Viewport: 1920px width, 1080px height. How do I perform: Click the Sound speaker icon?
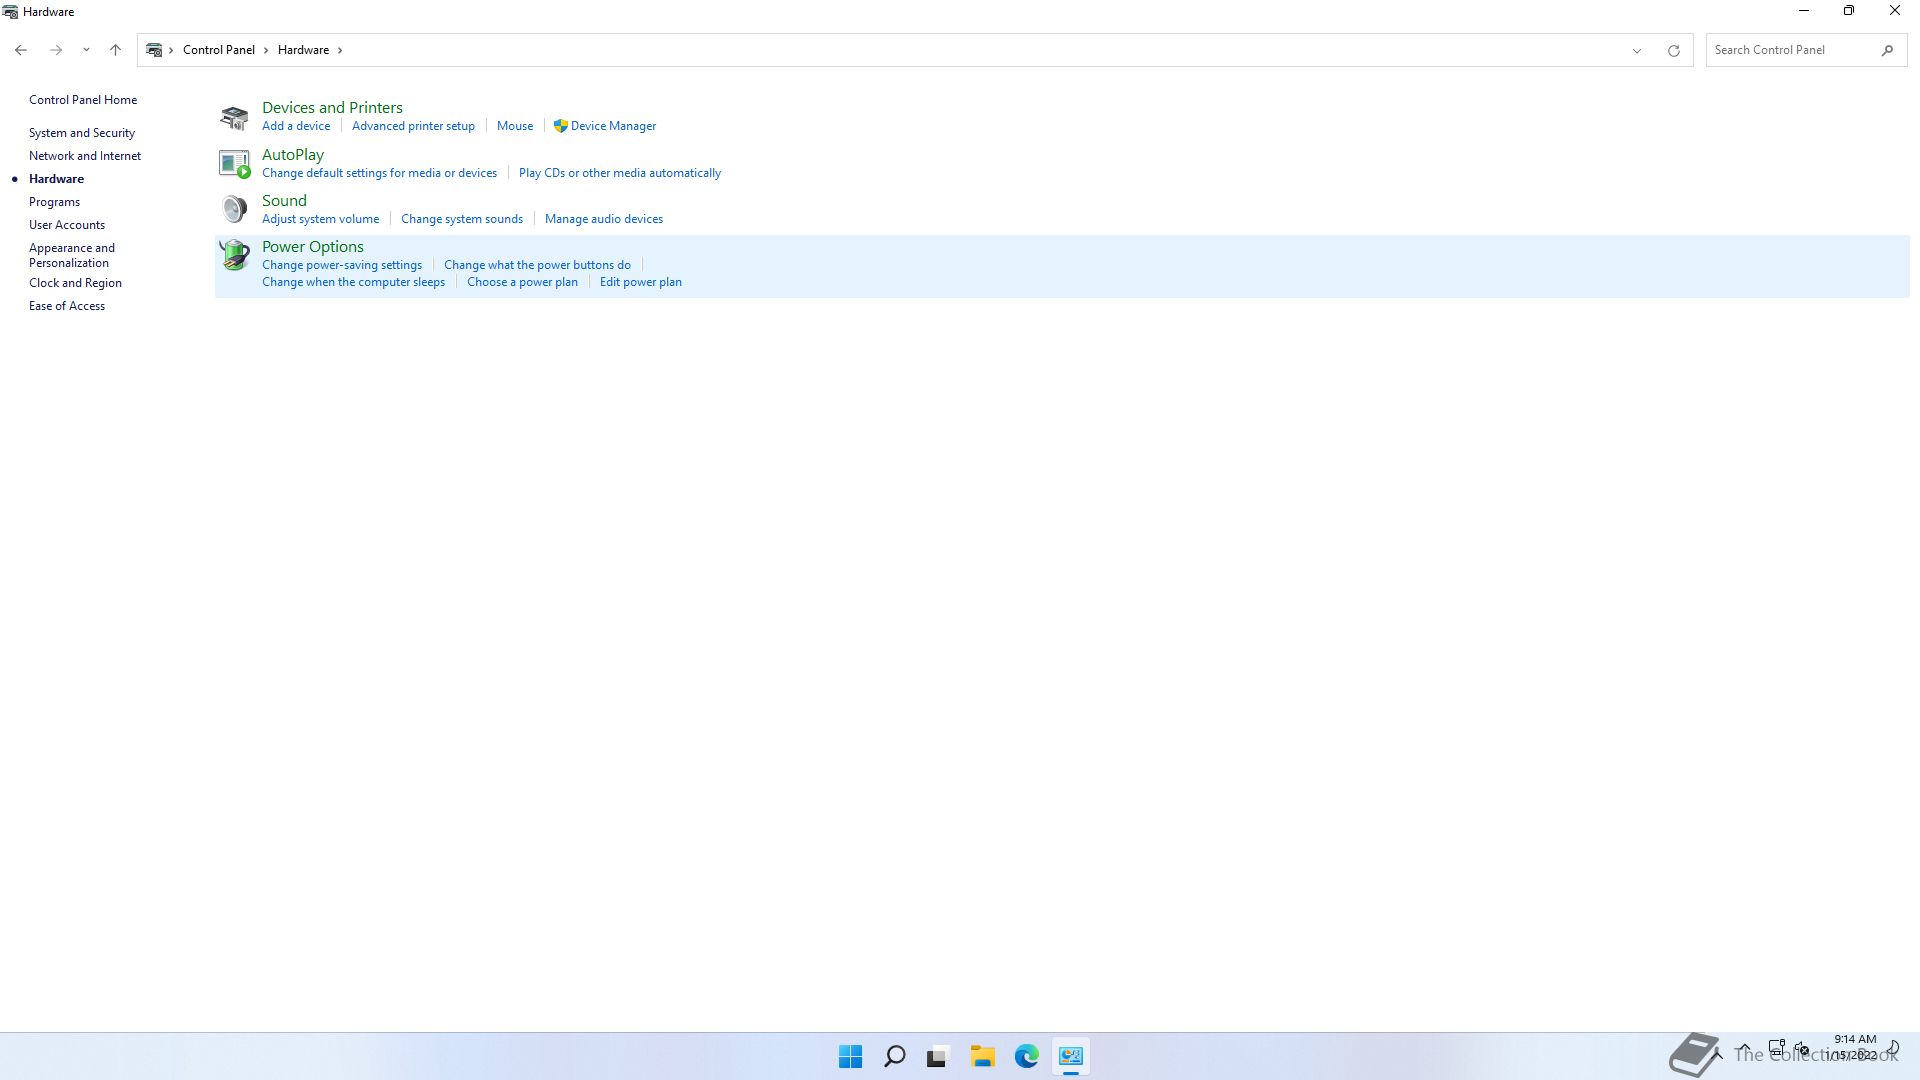tap(234, 209)
